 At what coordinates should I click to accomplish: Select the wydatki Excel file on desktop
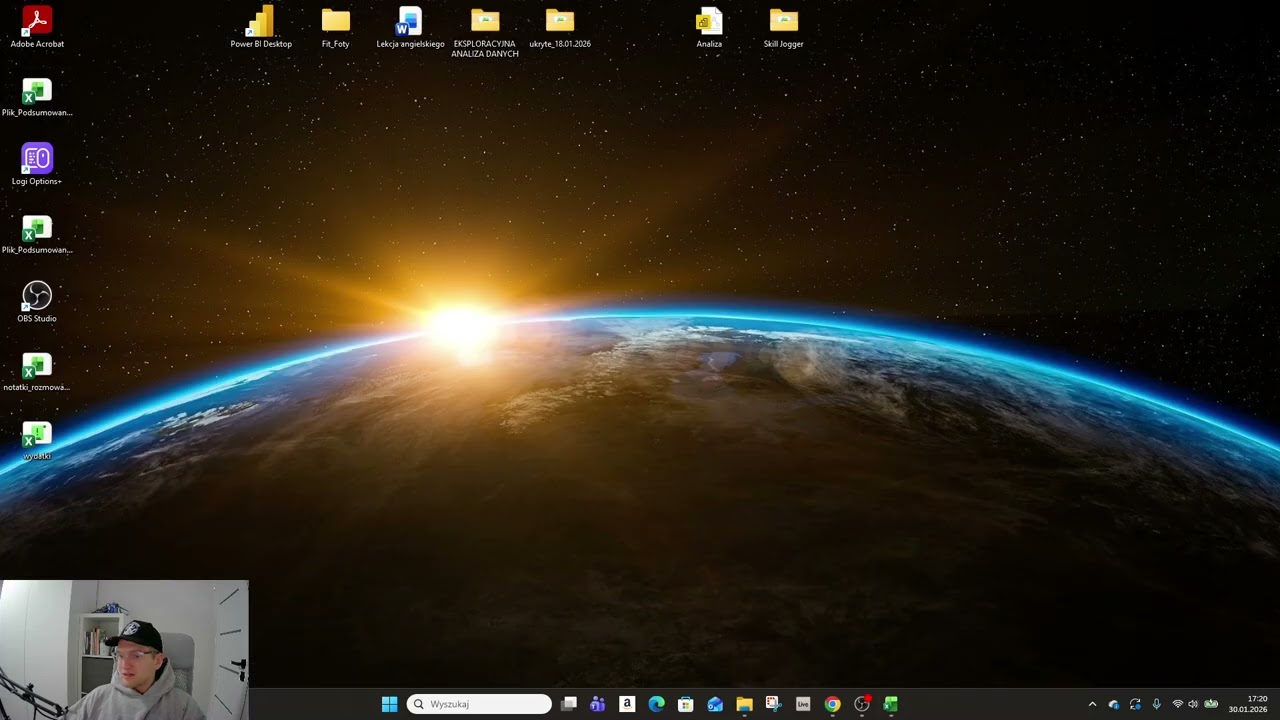[x=37, y=440]
